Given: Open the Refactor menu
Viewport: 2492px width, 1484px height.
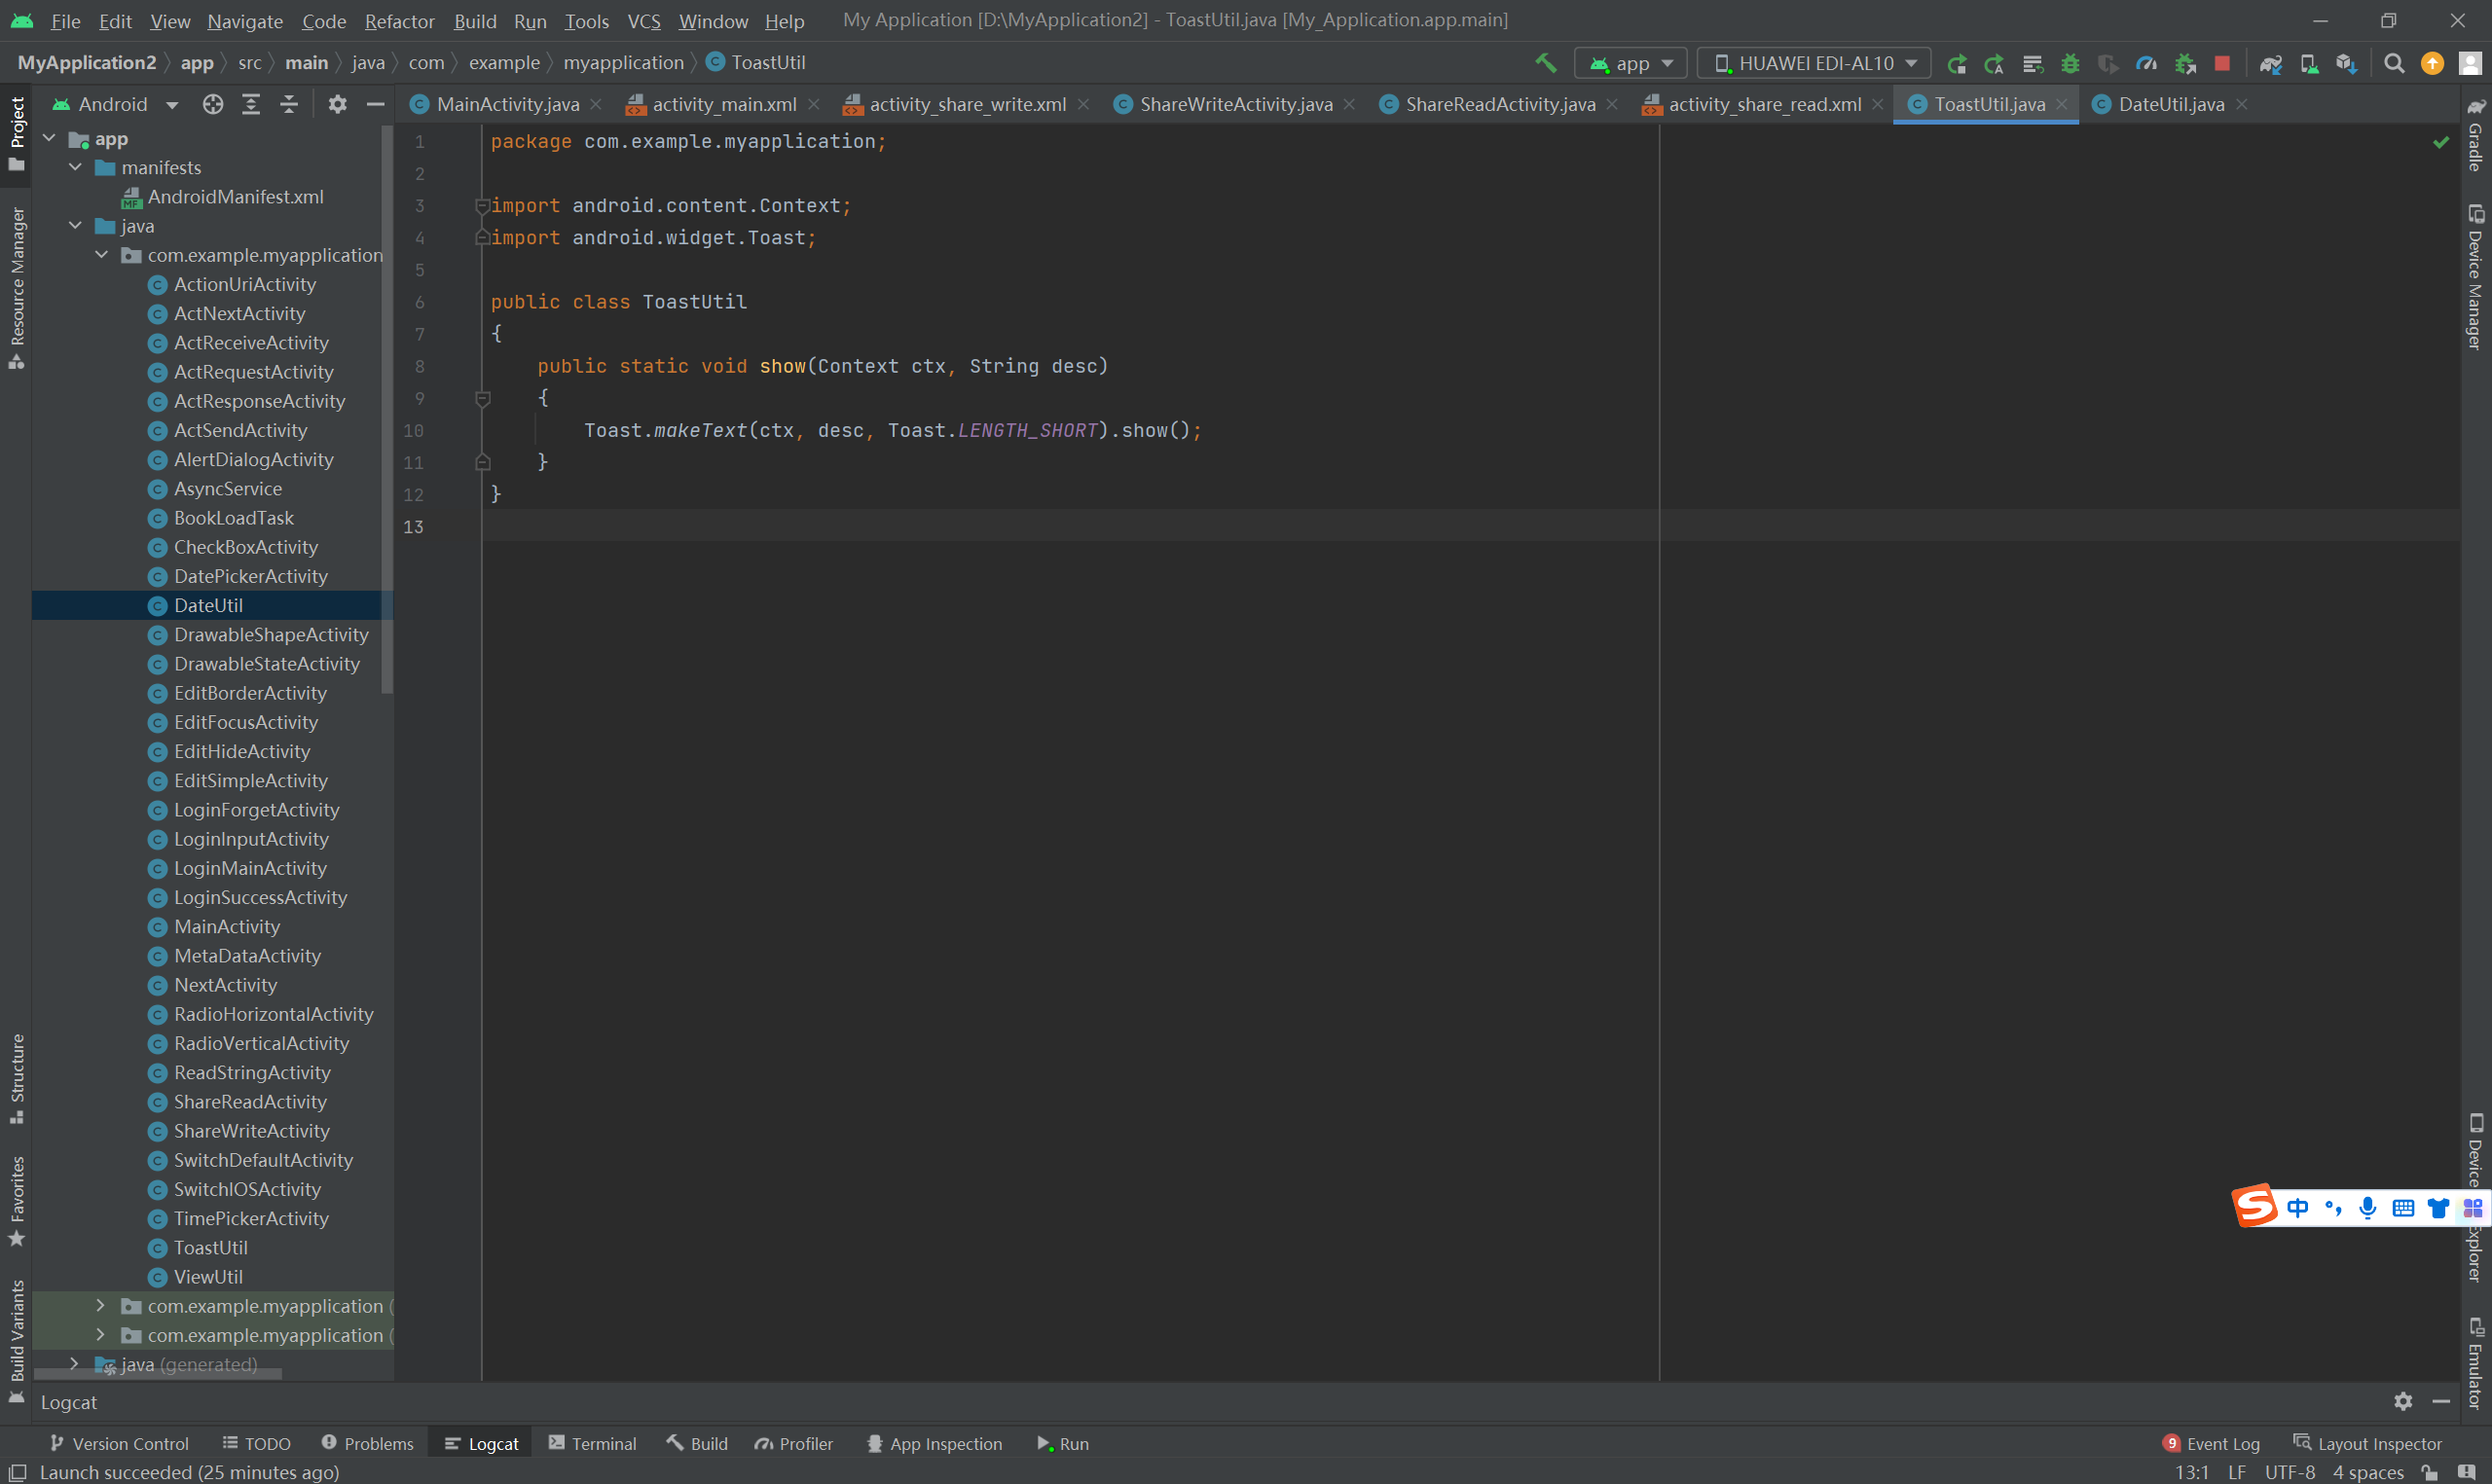Looking at the screenshot, I should (x=399, y=21).
